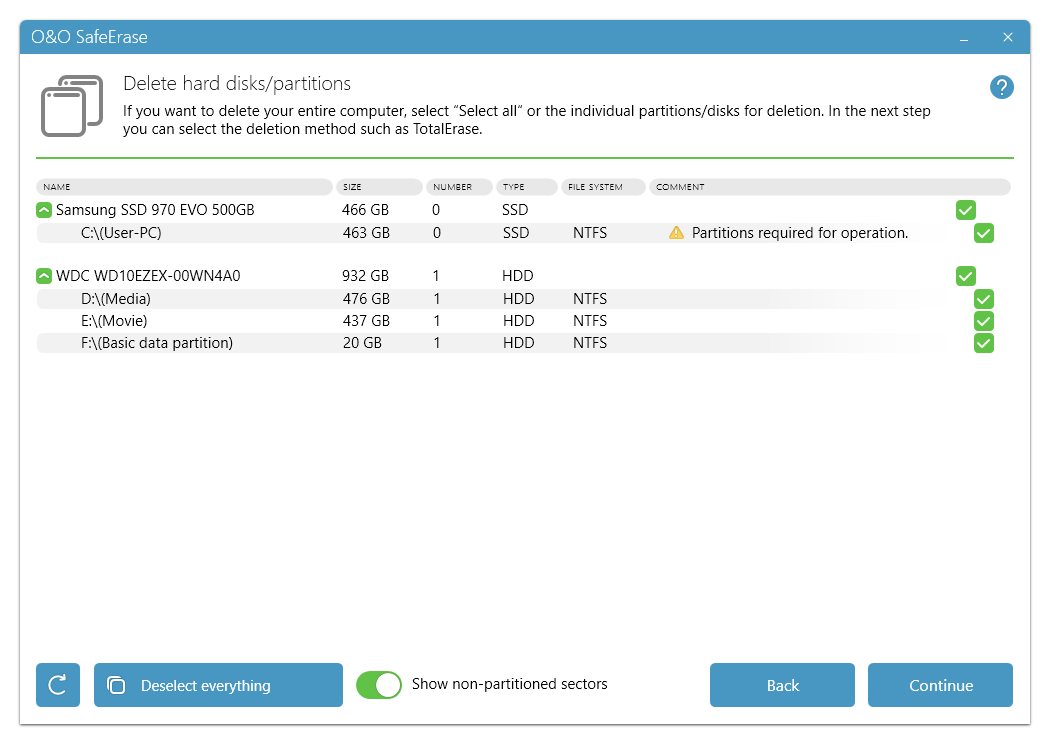Open the help via the question mark icon
1050x744 pixels.
point(1002,87)
